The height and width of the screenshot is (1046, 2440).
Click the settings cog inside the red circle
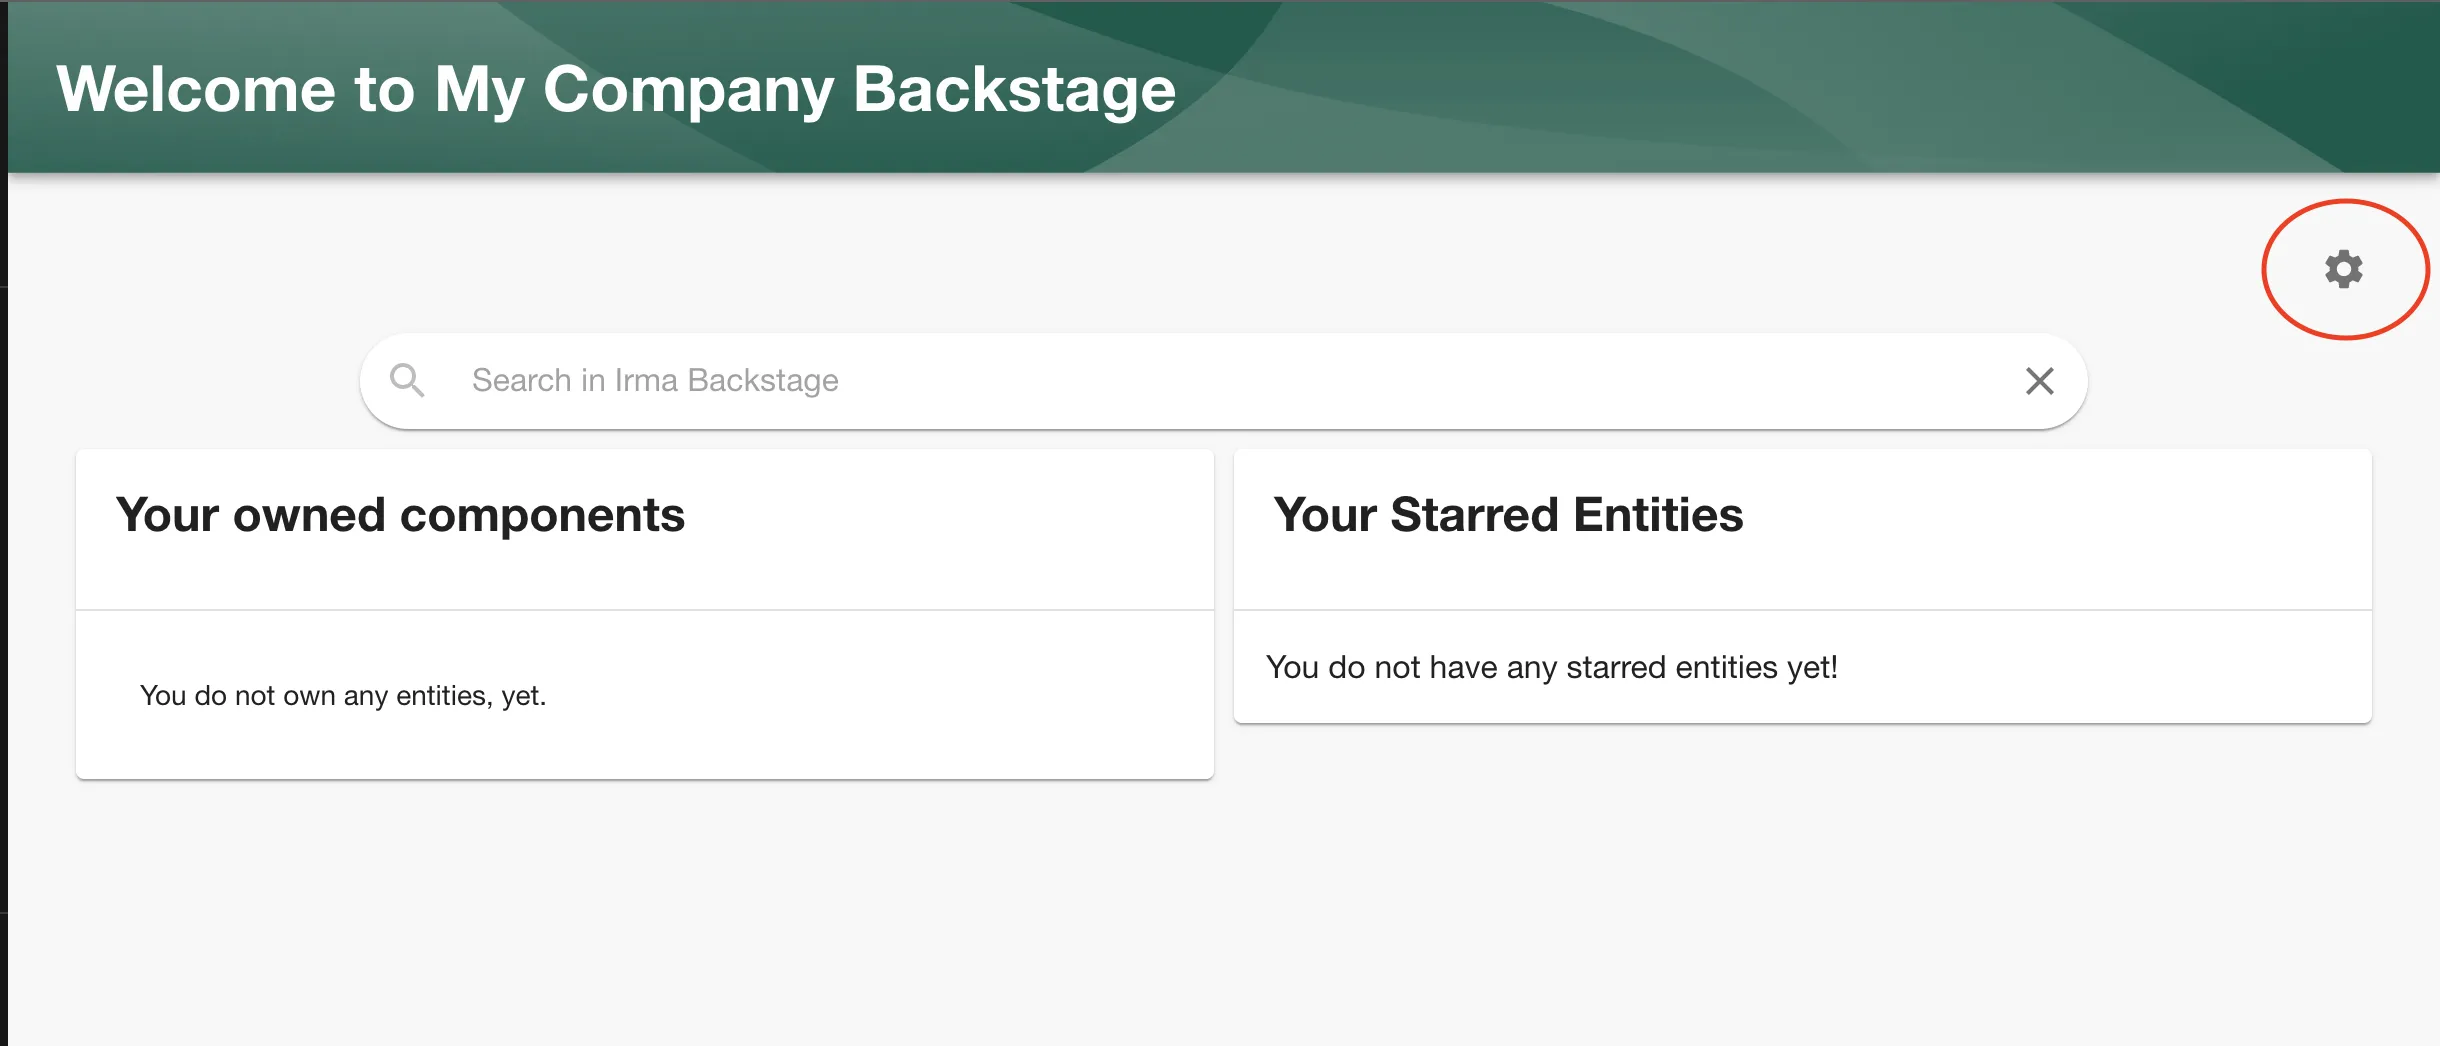(x=2343, y=270)
